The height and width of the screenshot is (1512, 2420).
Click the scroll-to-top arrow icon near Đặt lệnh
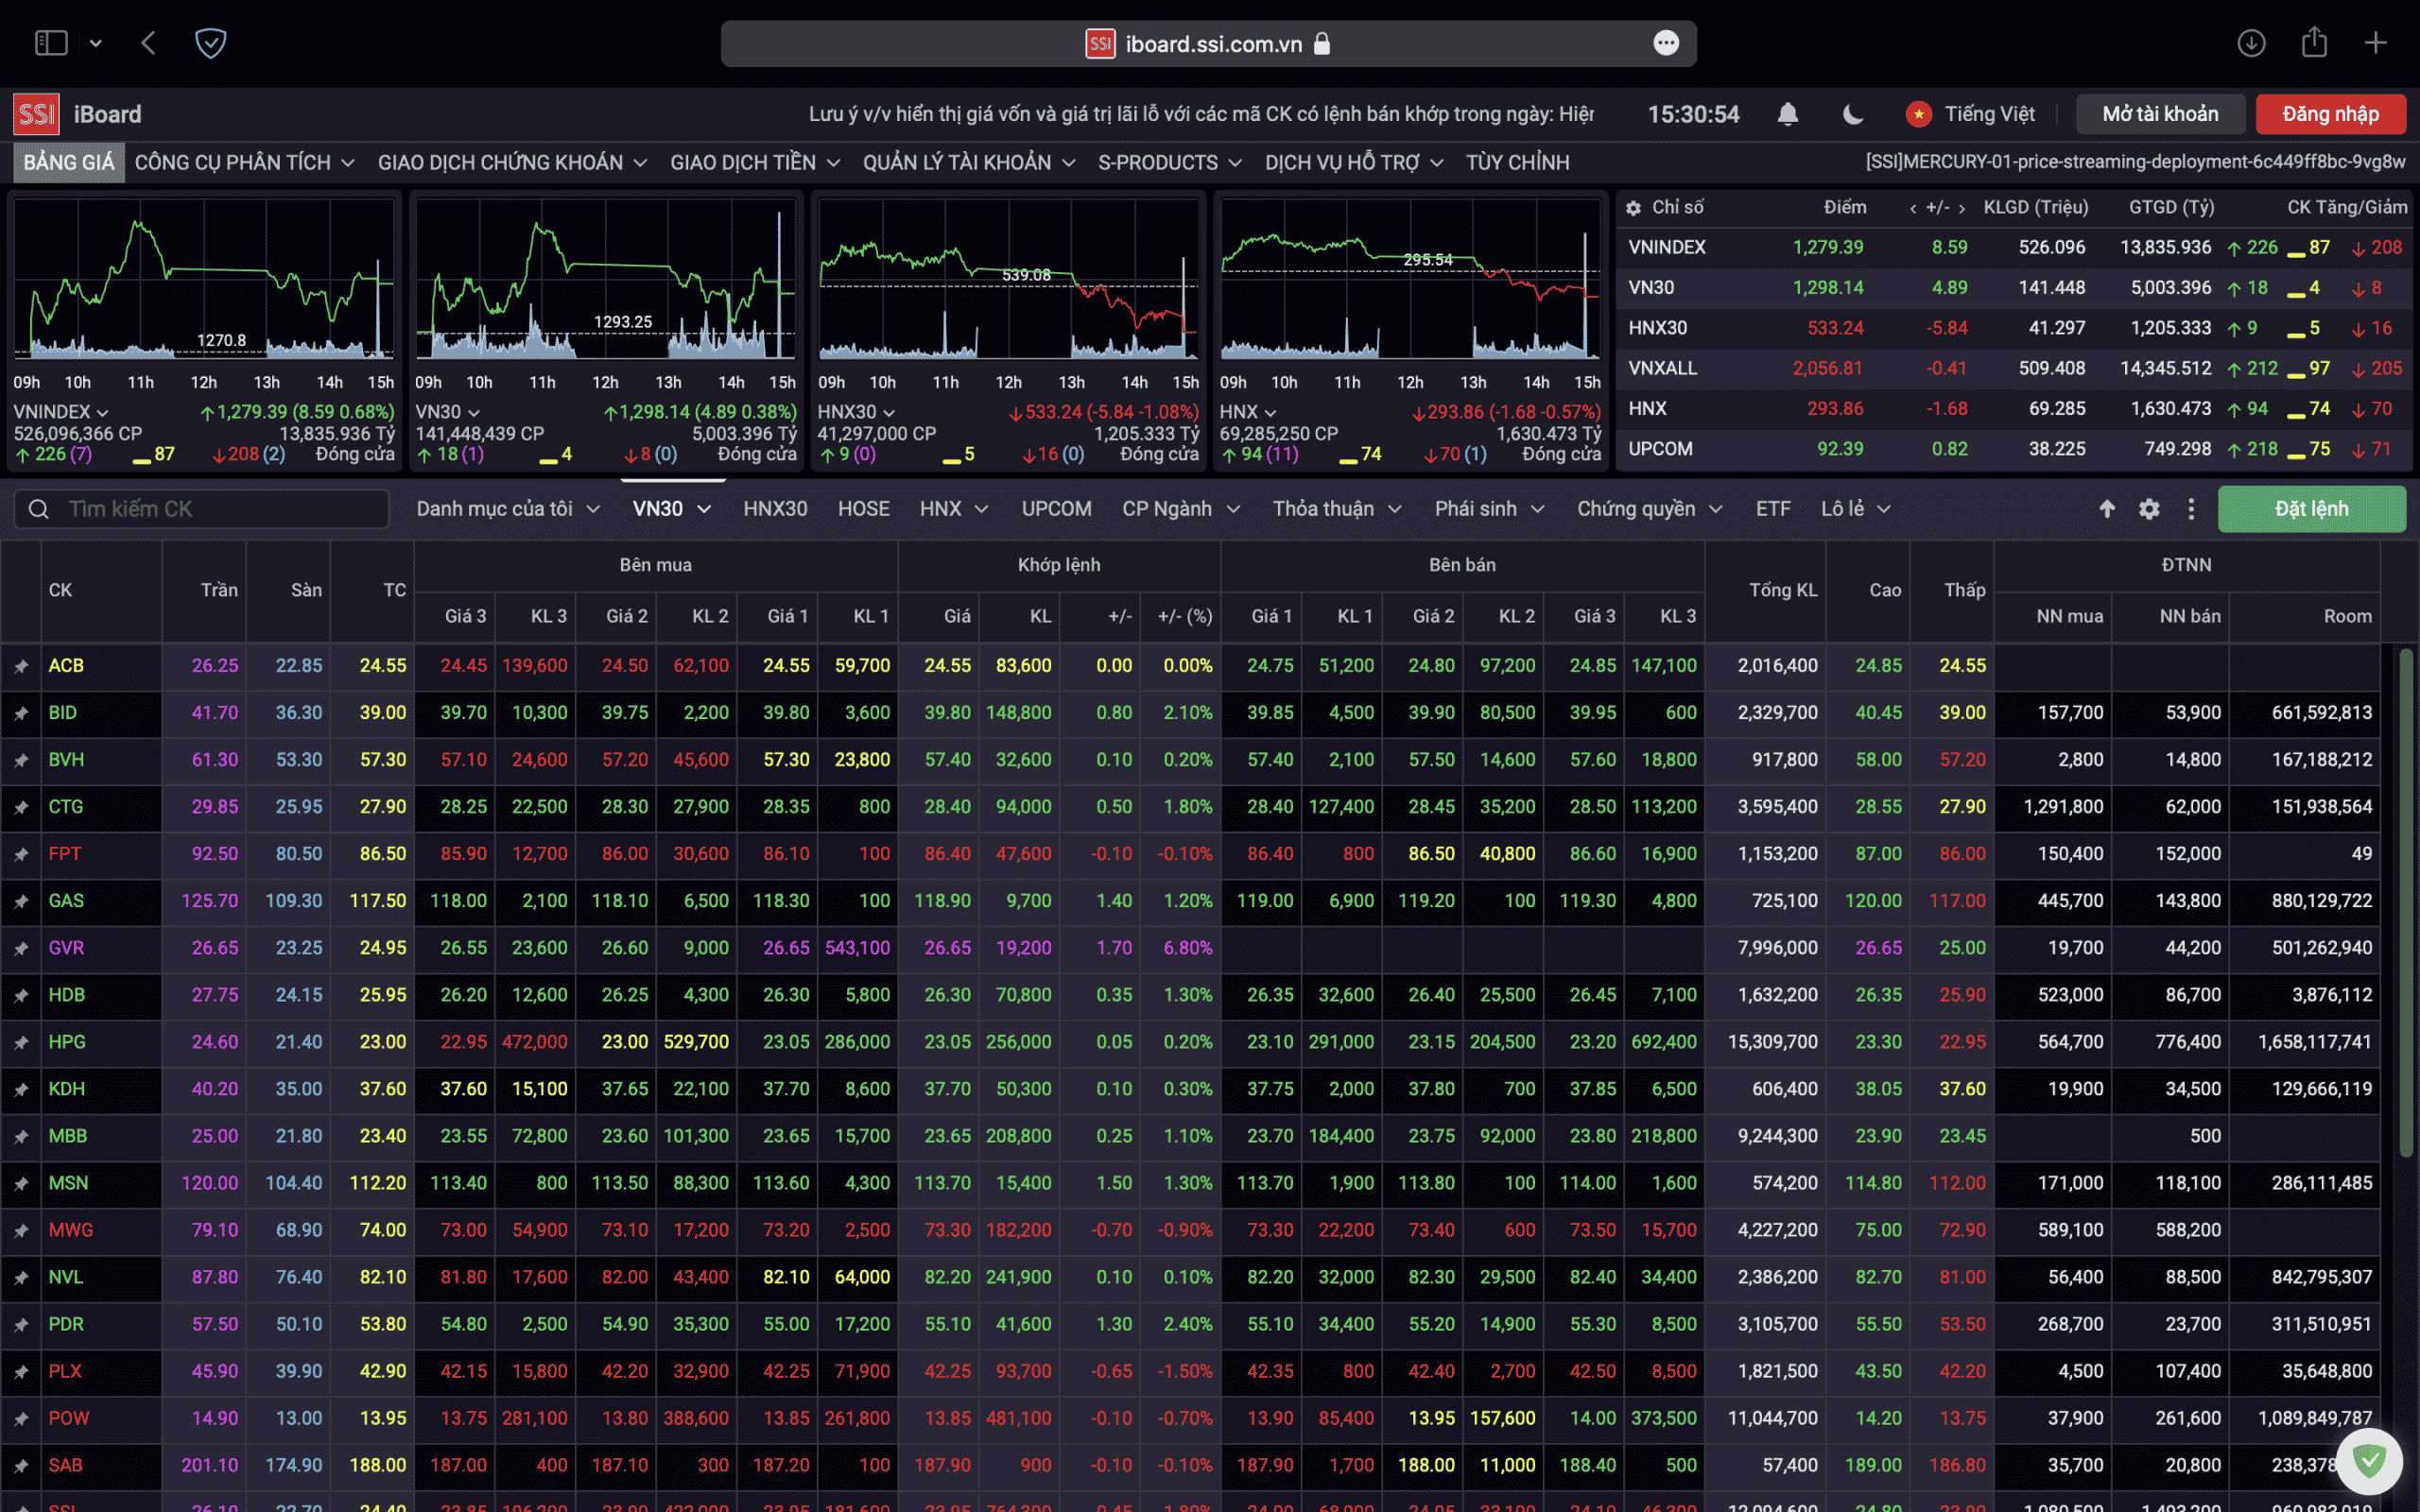coord(2107,509)
